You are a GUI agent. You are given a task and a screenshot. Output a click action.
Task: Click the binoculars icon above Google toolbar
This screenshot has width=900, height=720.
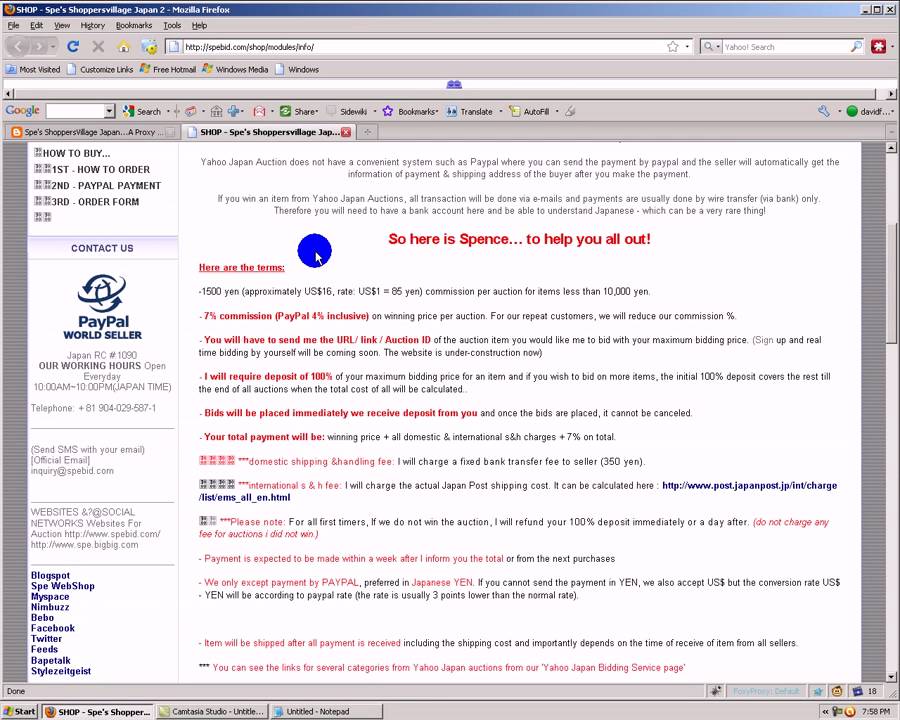(454, 84)
